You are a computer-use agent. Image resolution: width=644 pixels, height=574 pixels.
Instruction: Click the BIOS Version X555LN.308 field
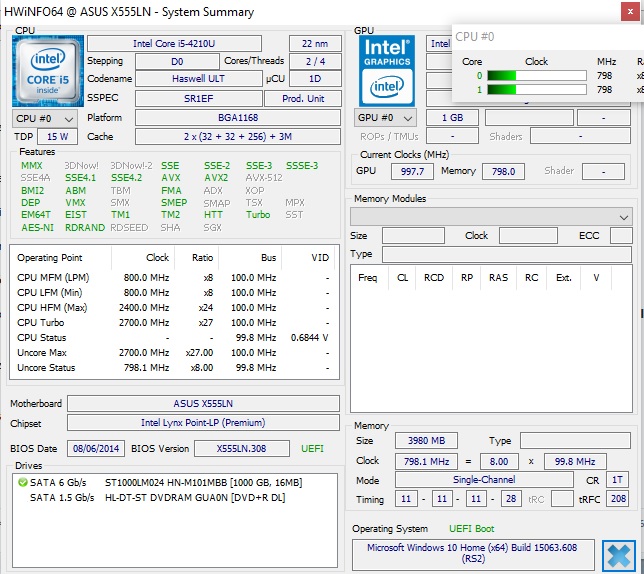(x=242, y=449)
